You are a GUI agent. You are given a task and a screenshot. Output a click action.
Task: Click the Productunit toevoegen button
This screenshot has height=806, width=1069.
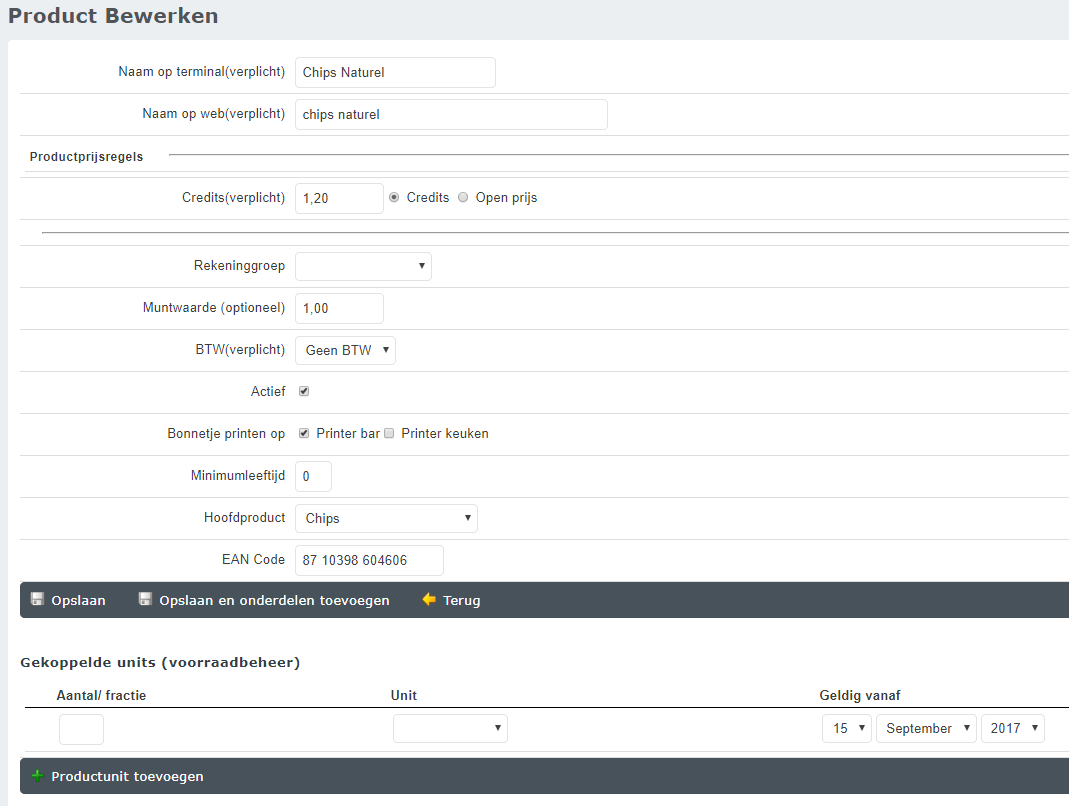127,777
